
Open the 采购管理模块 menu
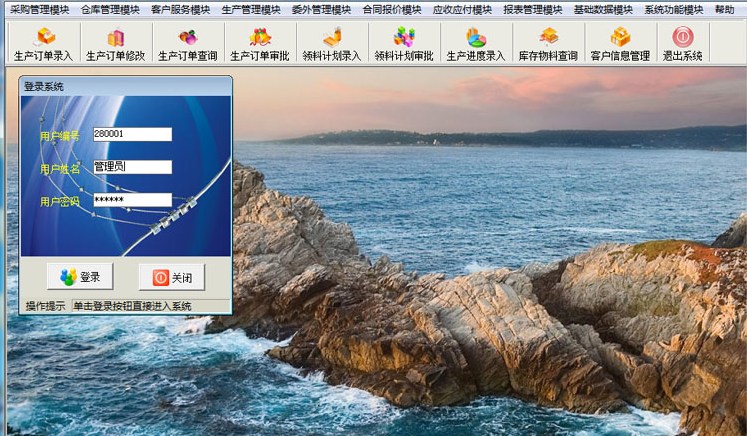40,10
